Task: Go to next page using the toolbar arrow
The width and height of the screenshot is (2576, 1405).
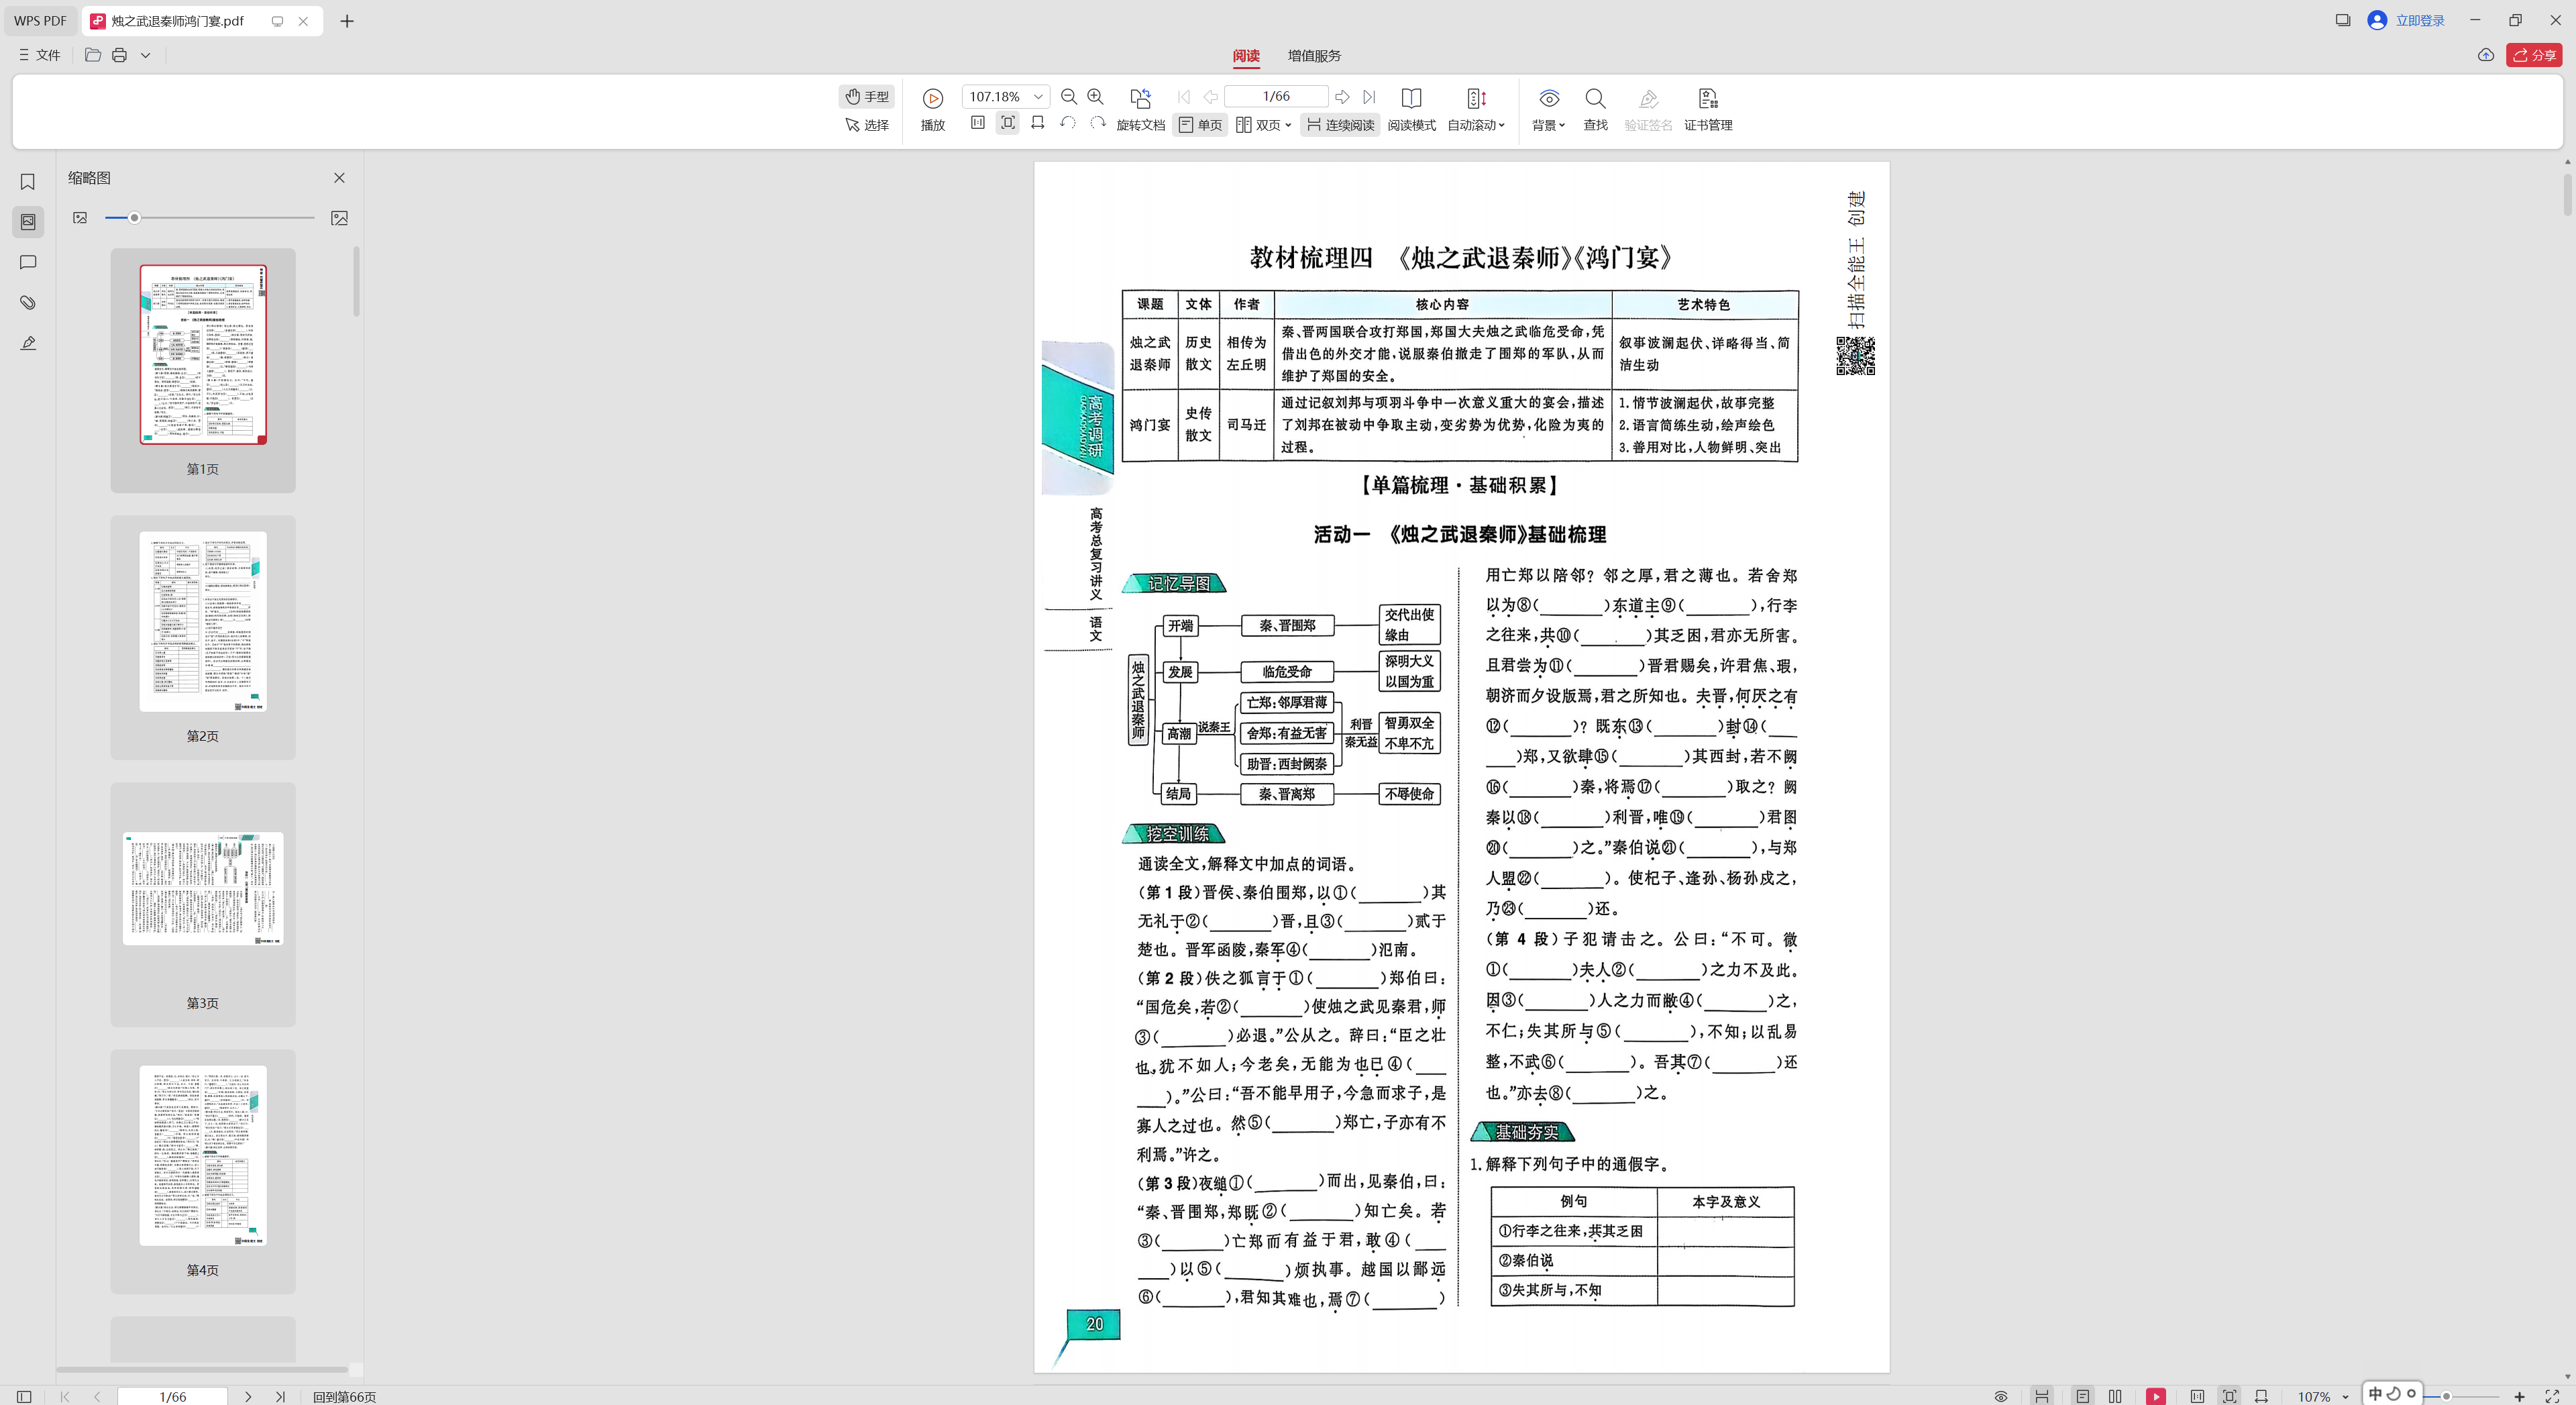Action: (x=1342, y=97)
